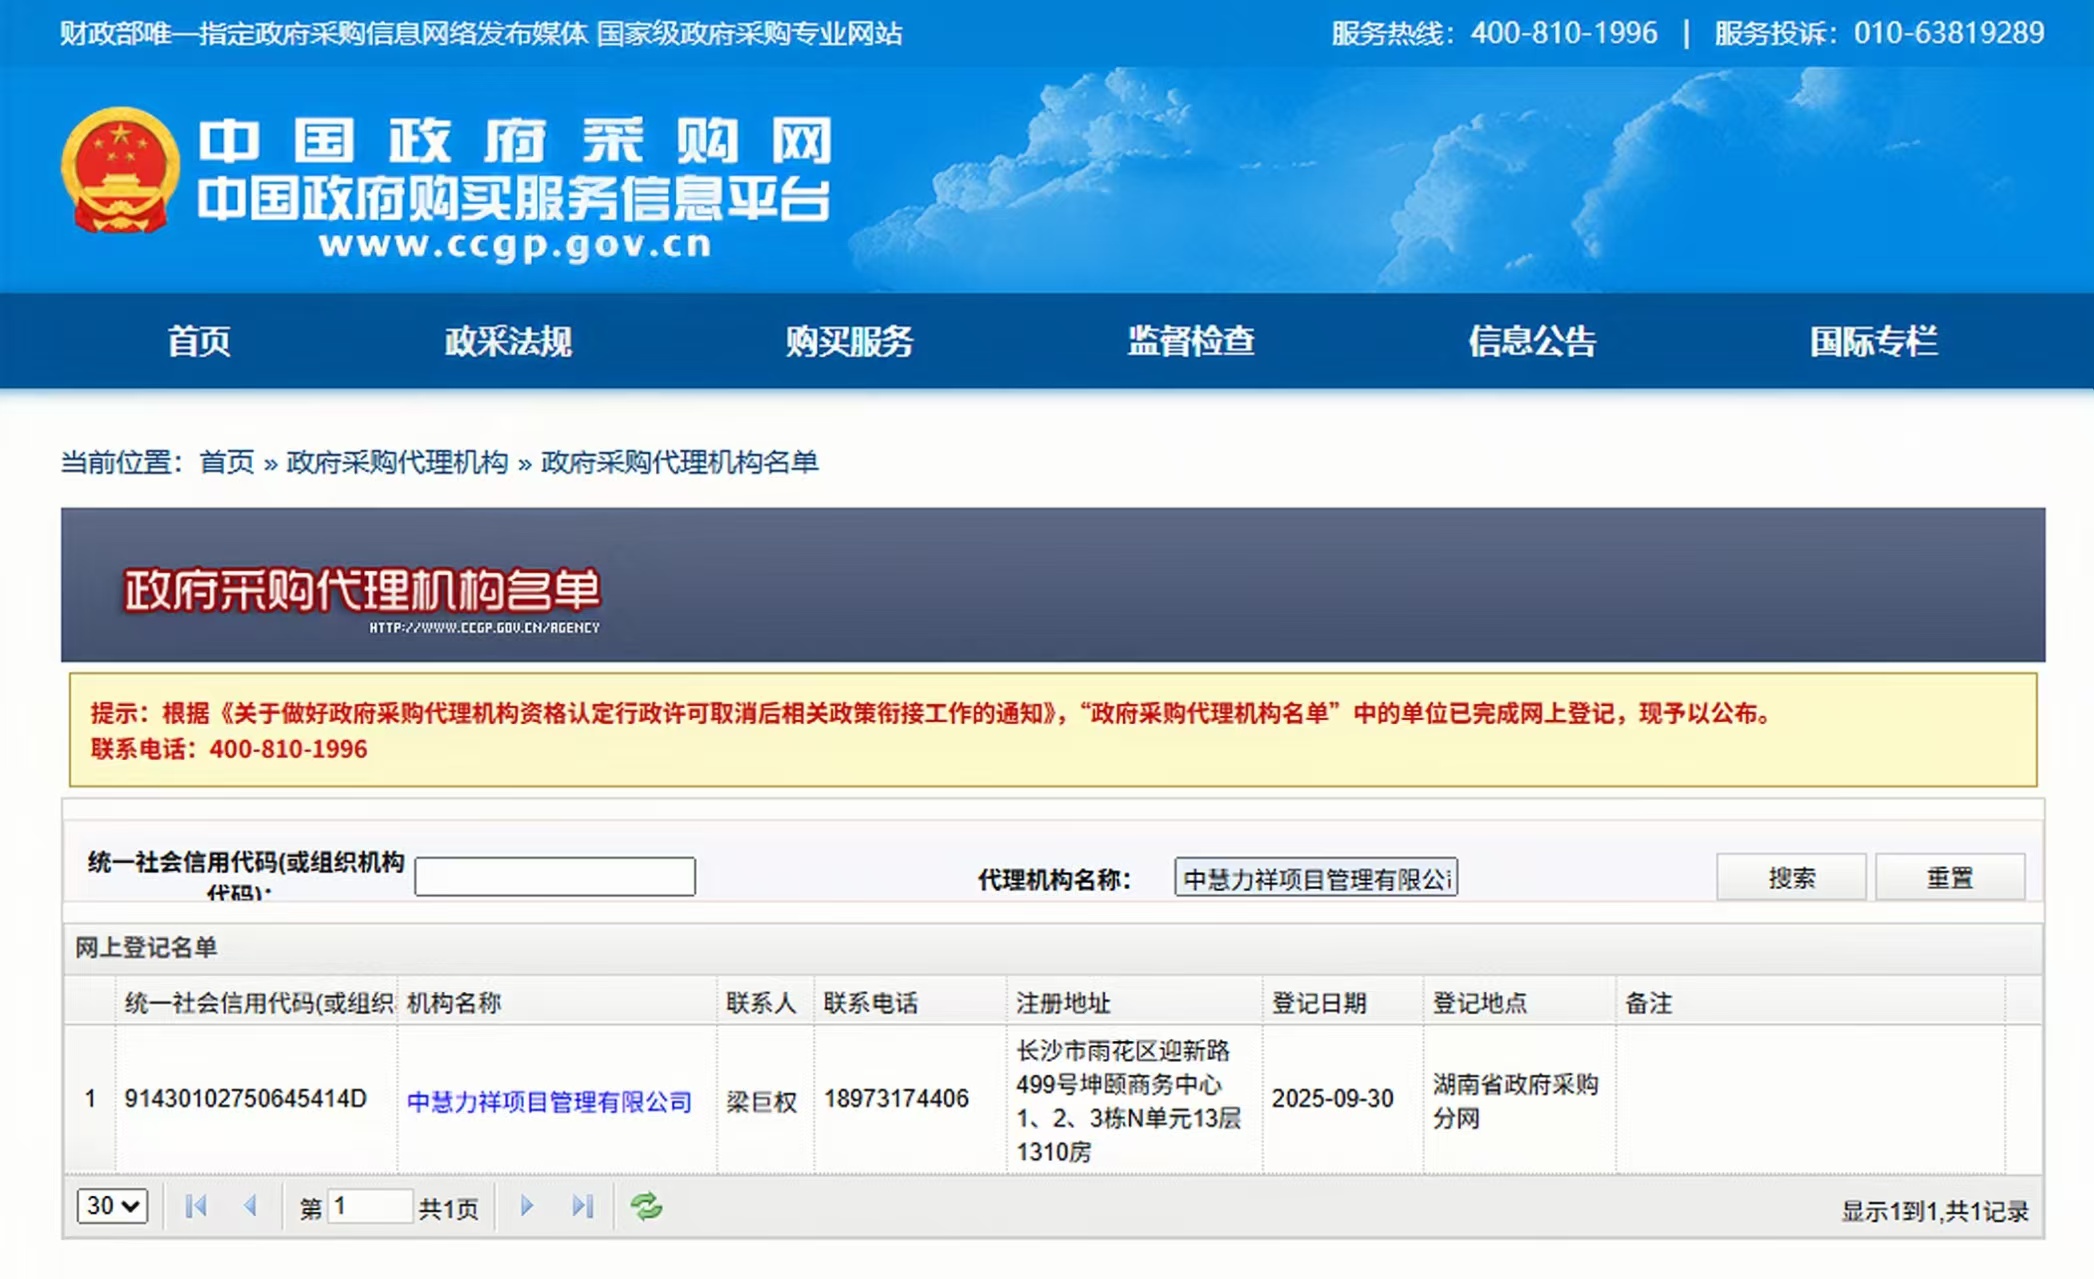Viewport: 2094px width, 1279px height.
Task: Open the 政采法规 navigation menu
Action: (508, 341)
